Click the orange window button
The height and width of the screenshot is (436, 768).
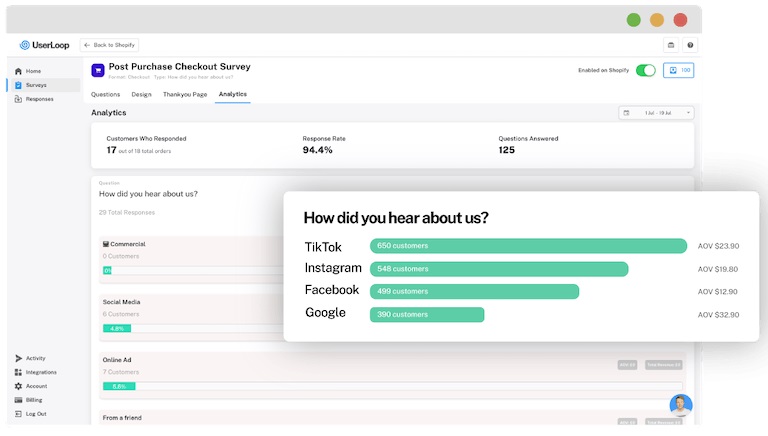coord(656,20)
